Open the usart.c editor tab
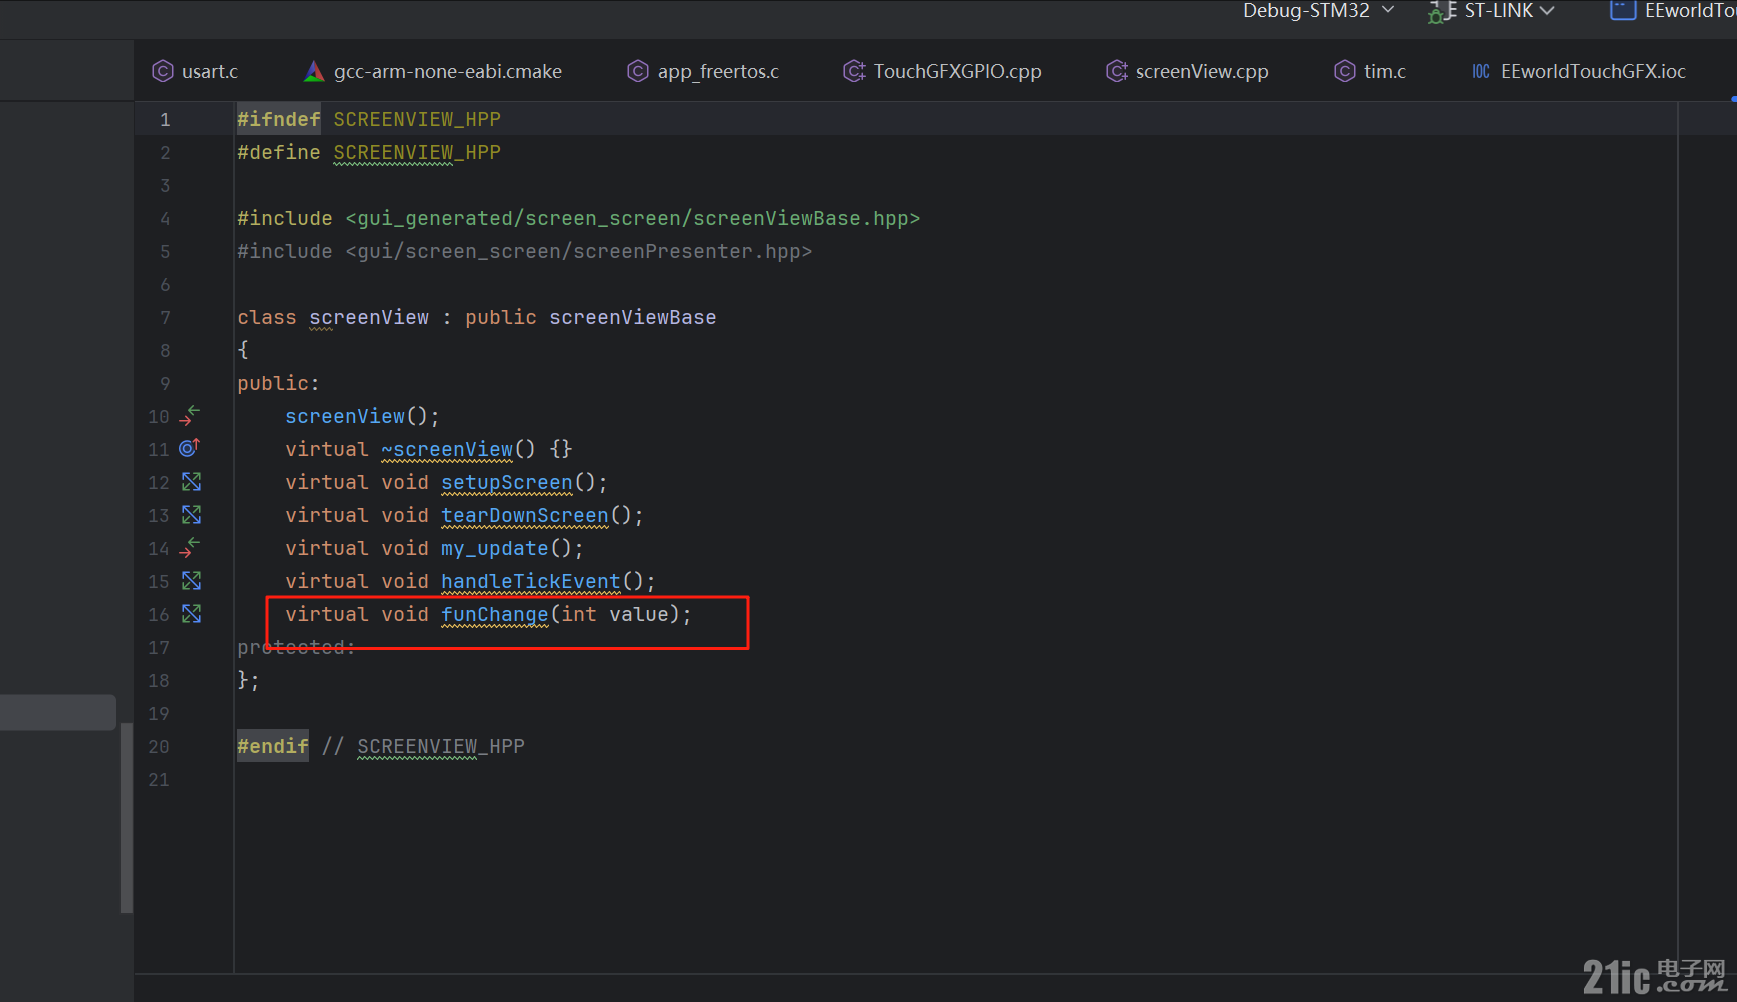This screenshot has width=1737, height=1002. 195,71
